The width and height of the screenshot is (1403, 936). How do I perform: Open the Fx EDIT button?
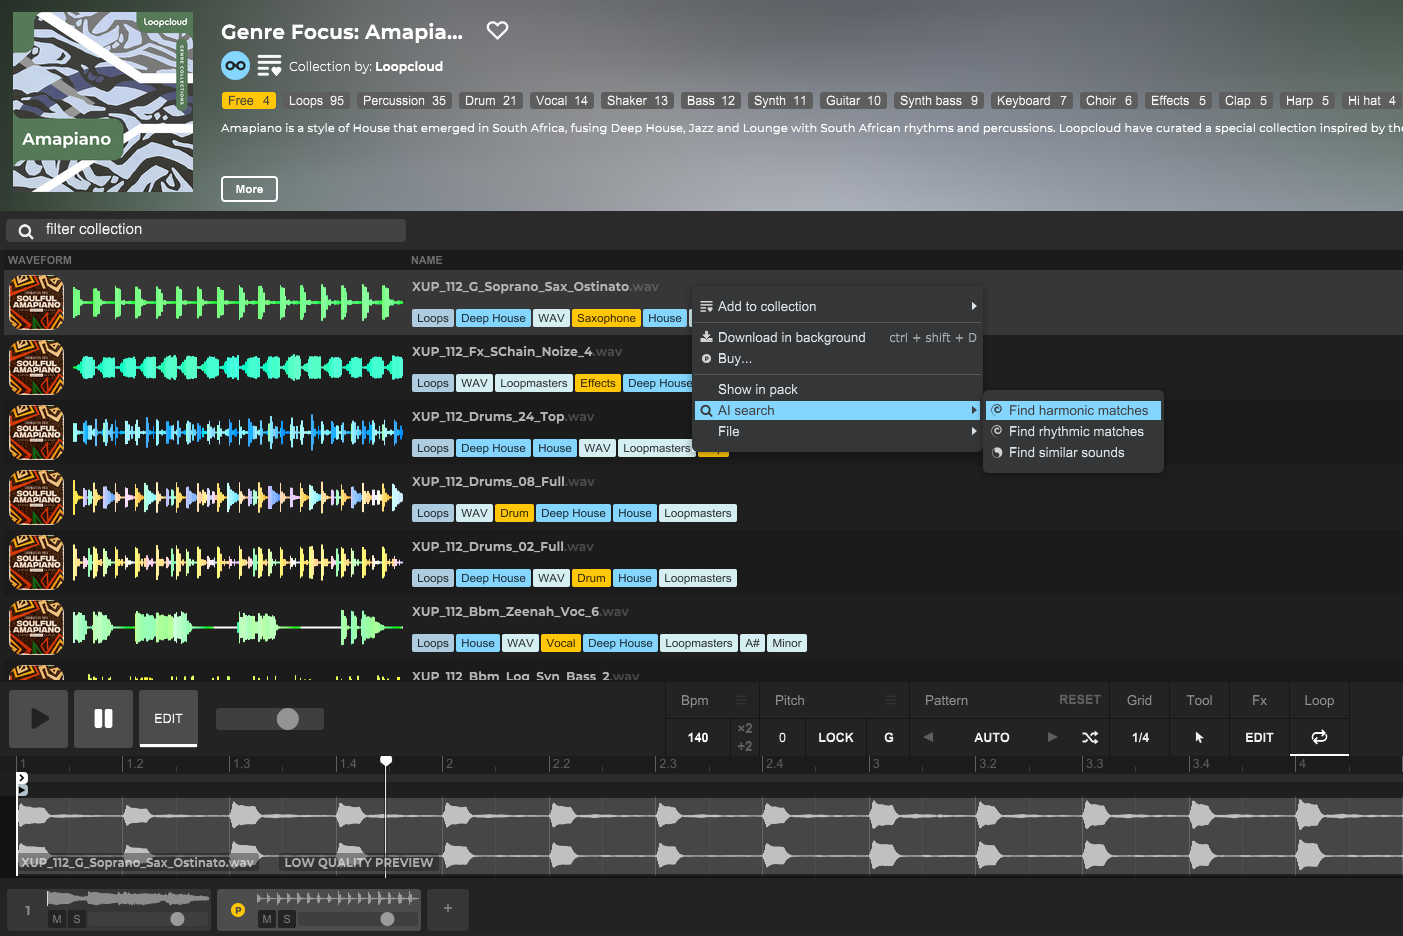(1259, 737)
